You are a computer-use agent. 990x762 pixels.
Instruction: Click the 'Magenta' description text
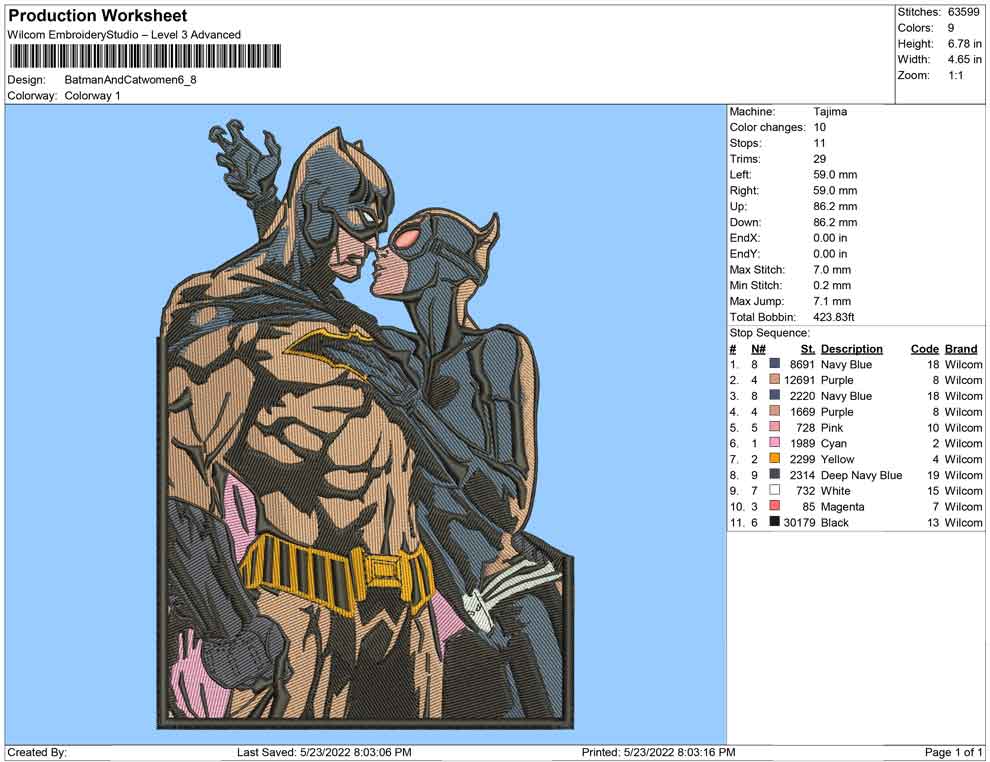(842, 506)
